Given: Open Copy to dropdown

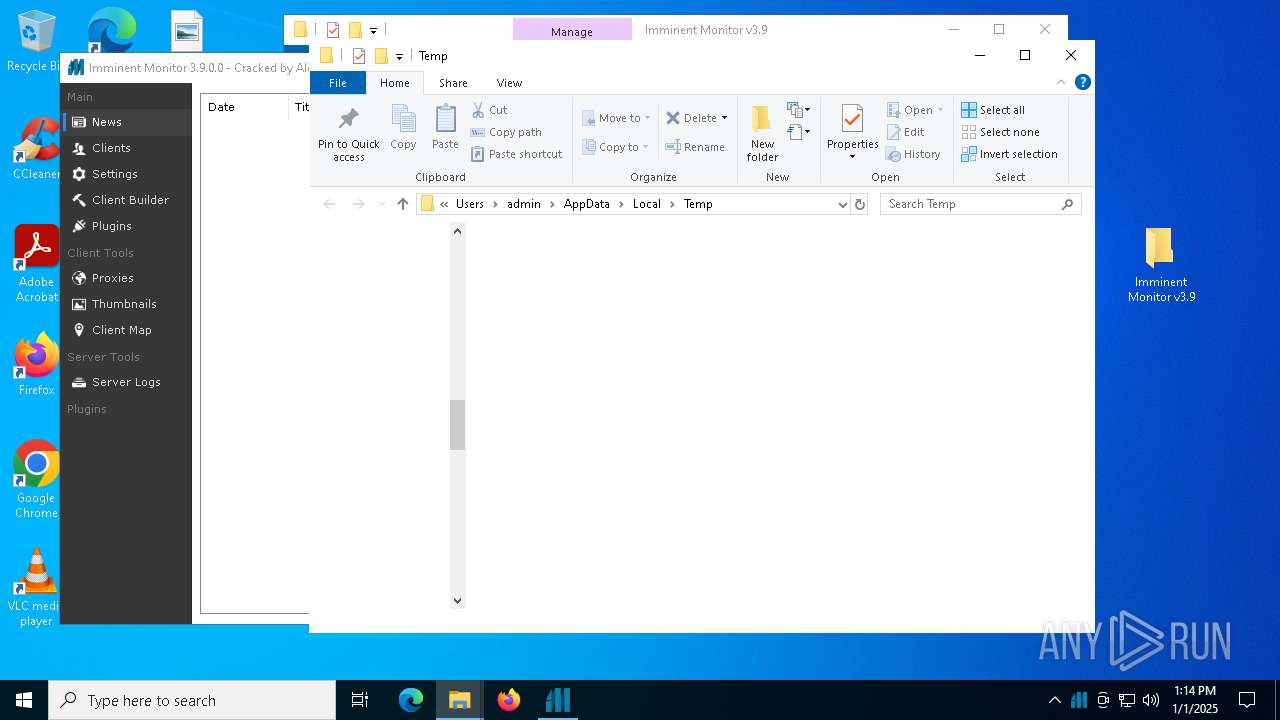Looking at the screenshot, I should 616,147.
